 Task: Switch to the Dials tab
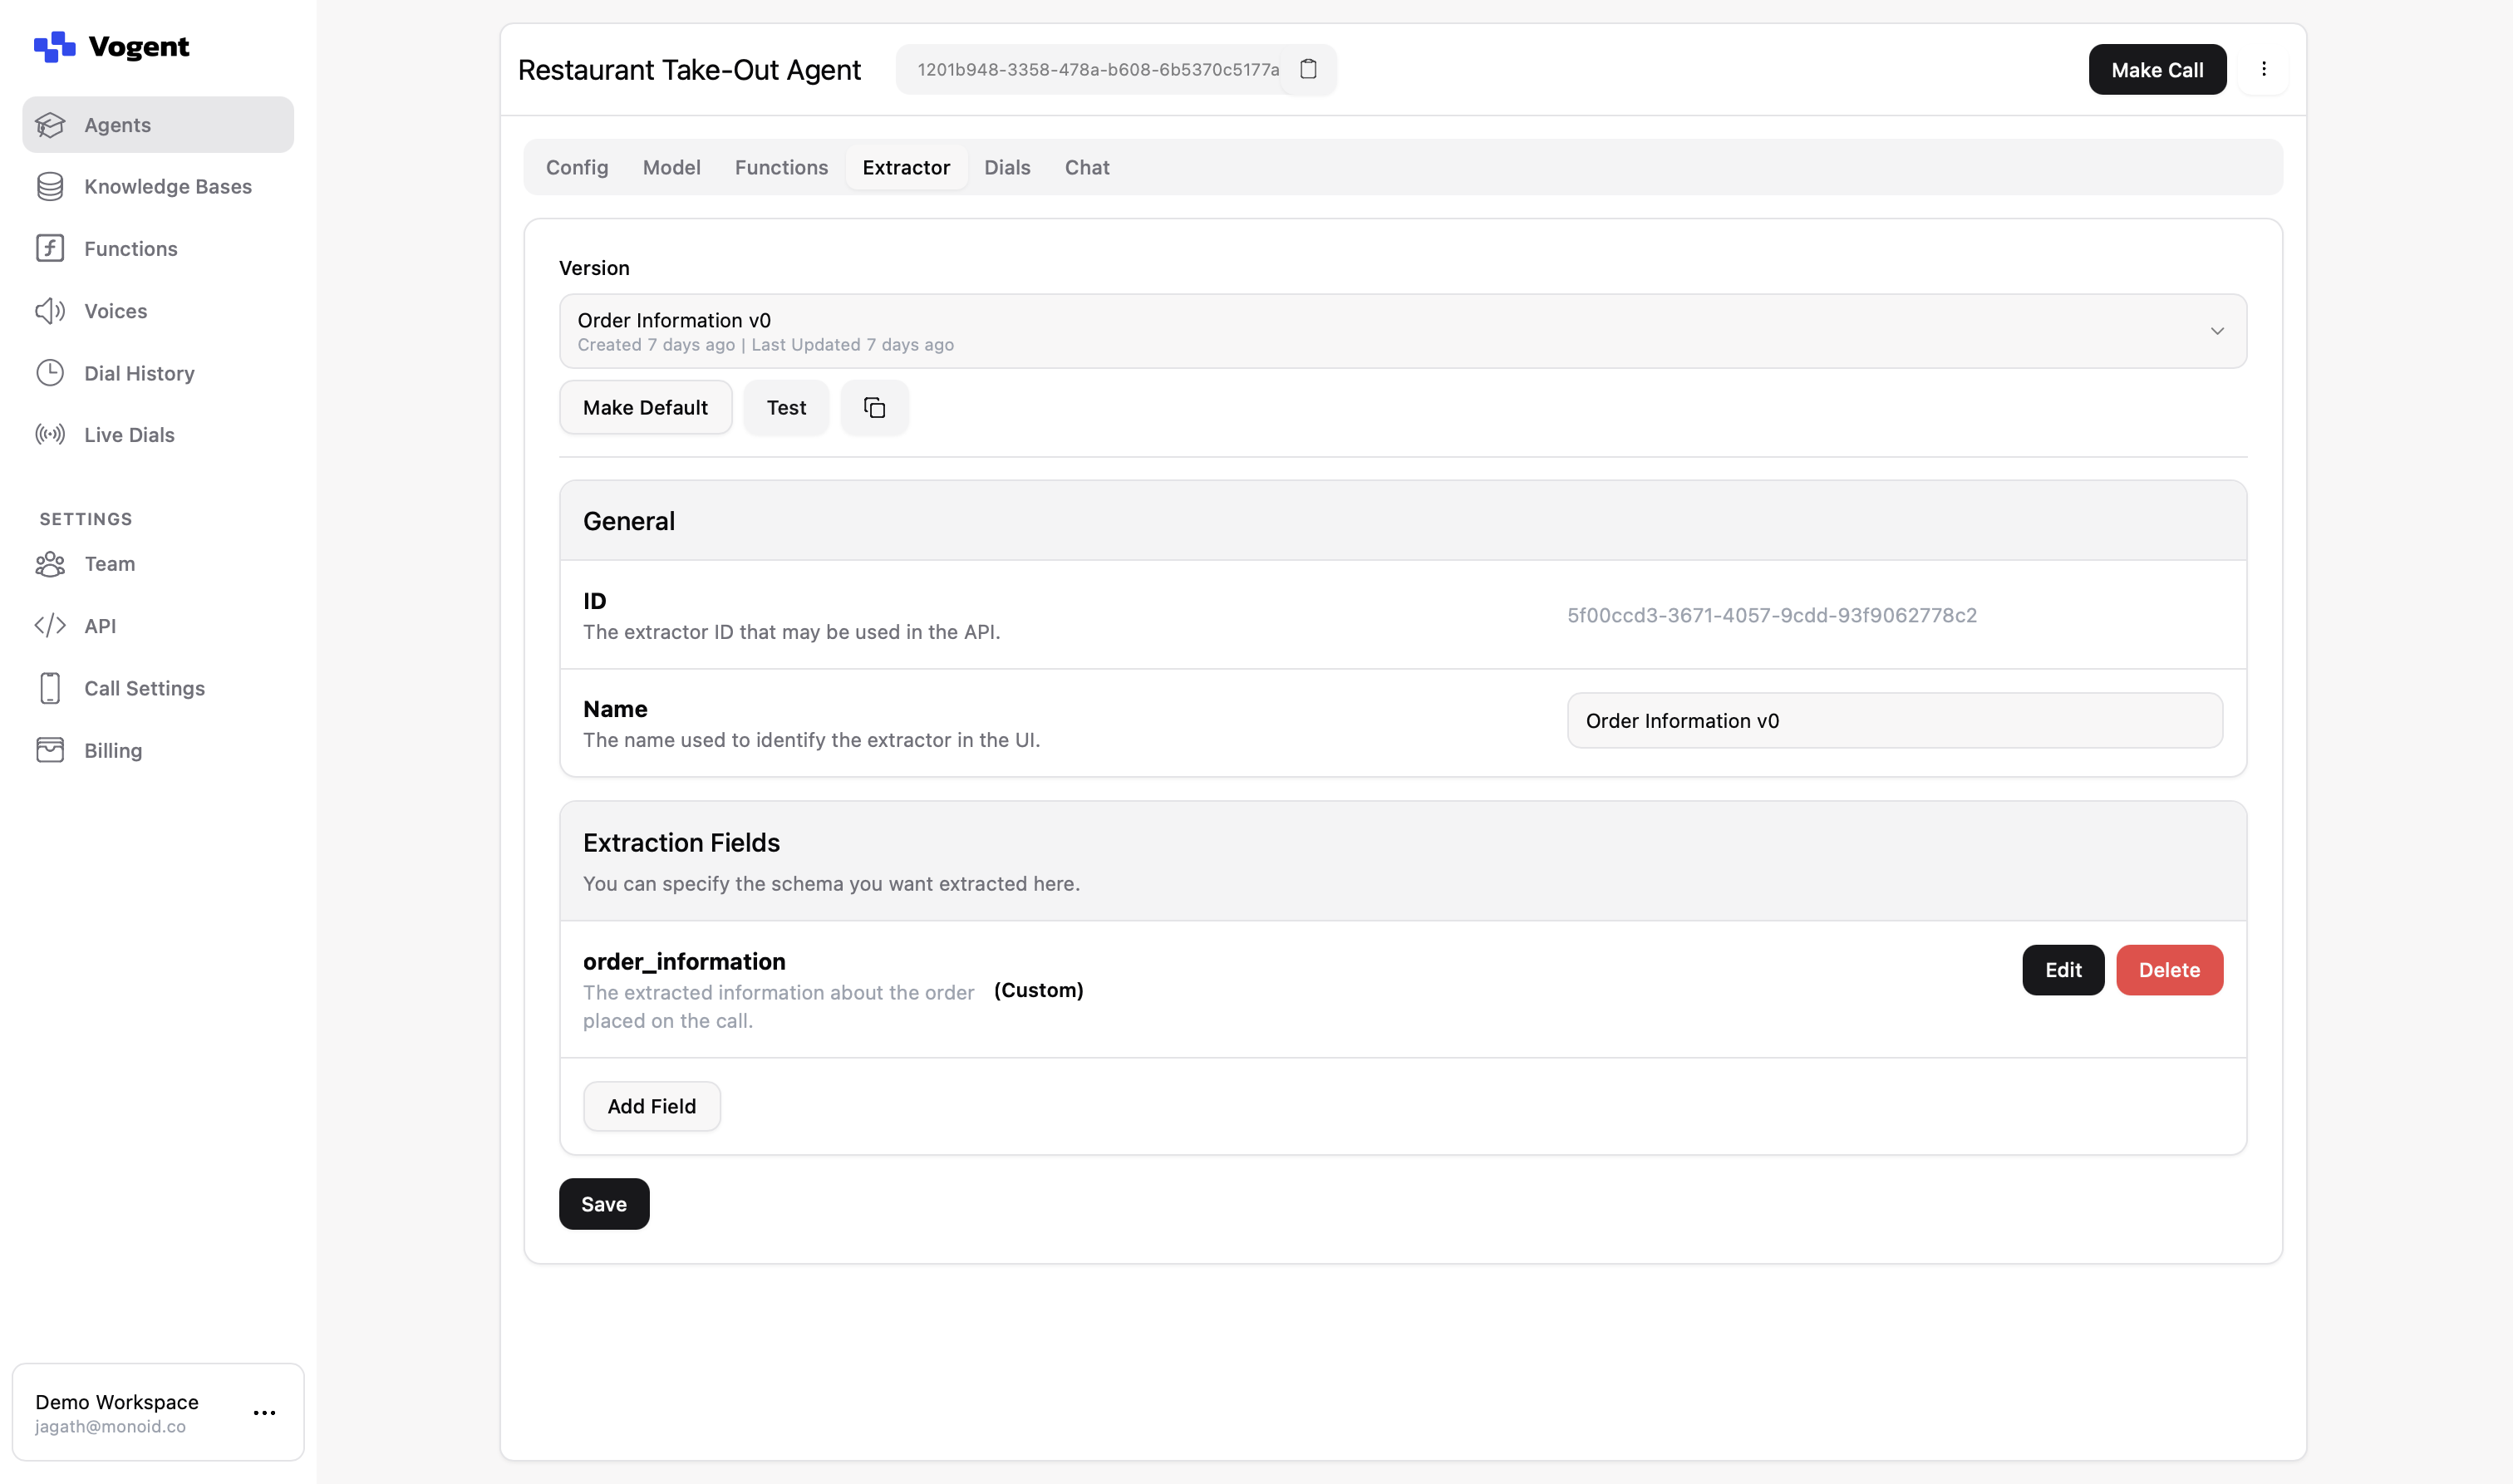(x=1006, y=167)
